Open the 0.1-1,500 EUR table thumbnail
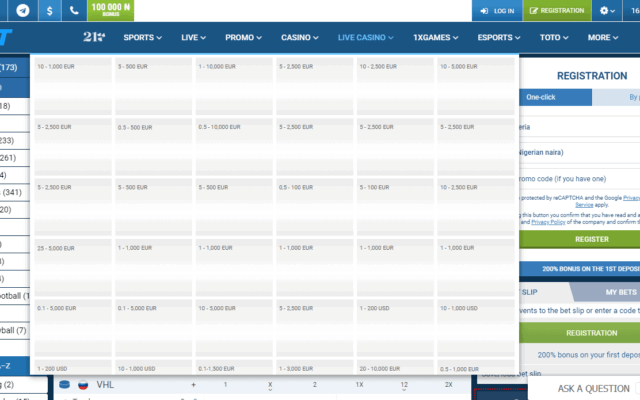 [234, 367]
